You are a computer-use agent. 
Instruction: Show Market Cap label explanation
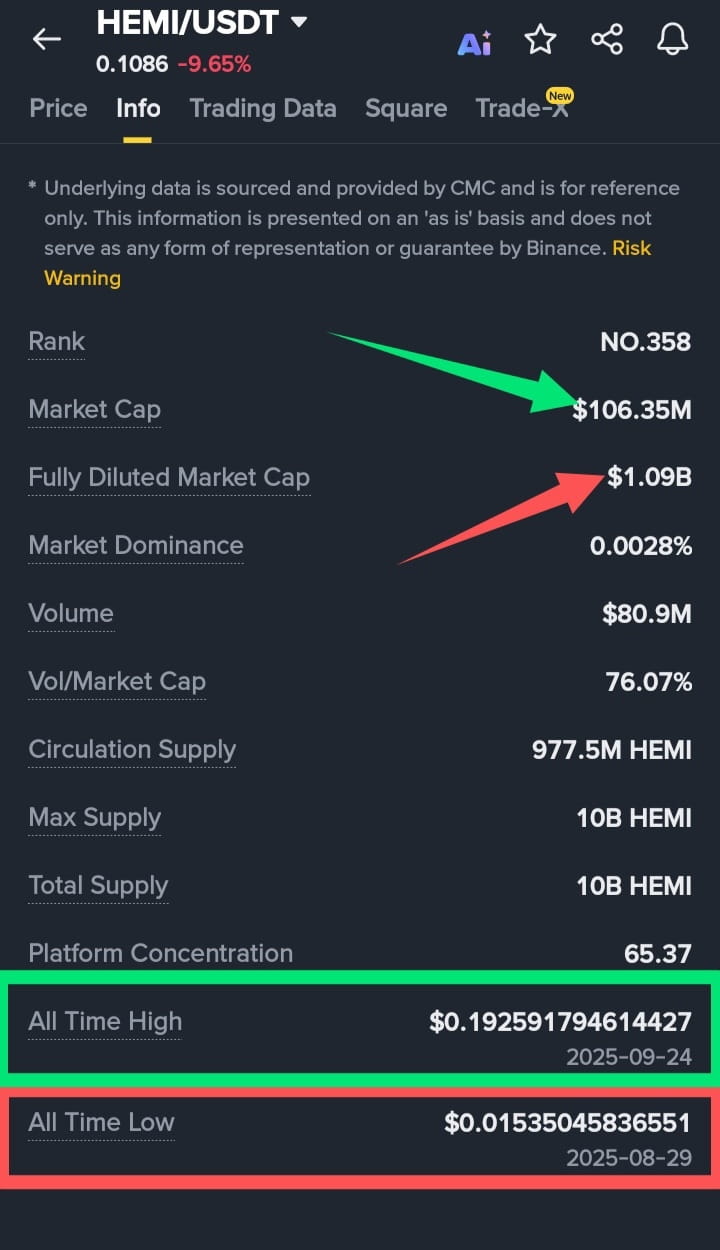(x=95, y=410)
